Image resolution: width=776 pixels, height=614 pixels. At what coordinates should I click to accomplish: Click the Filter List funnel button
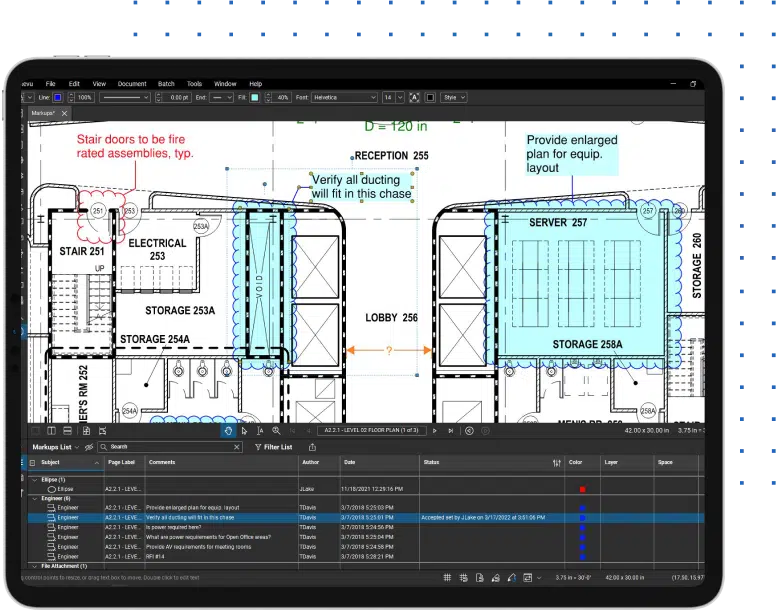273,447
